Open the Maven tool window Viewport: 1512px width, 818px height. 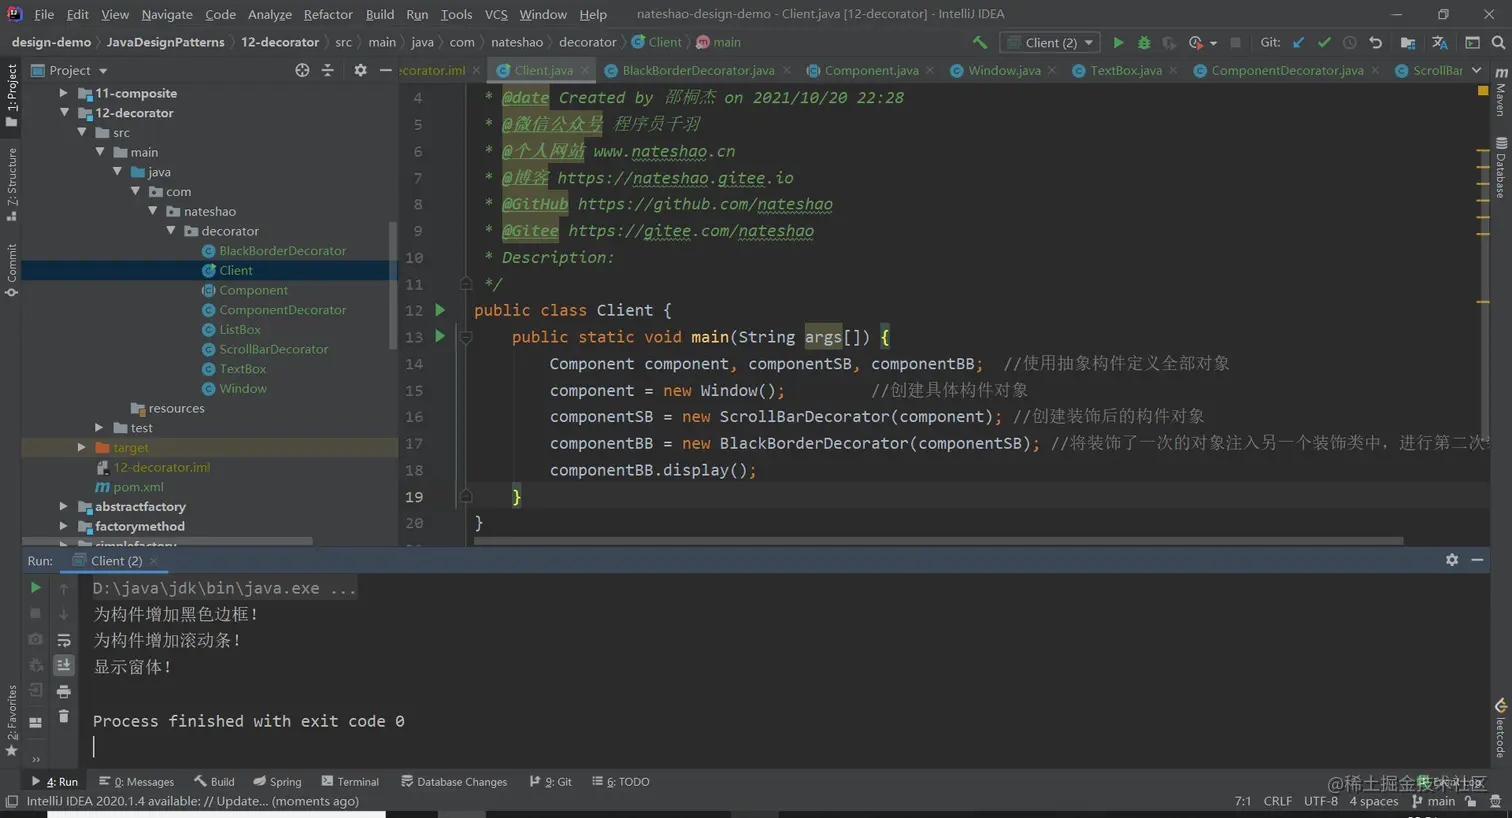(x=1500, y=92)
